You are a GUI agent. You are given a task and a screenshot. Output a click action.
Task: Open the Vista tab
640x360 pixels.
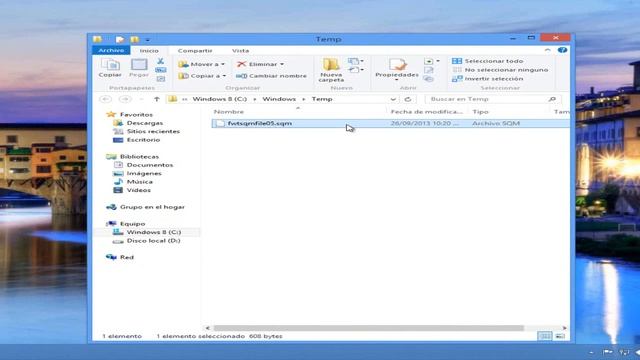tap(240, 51)
